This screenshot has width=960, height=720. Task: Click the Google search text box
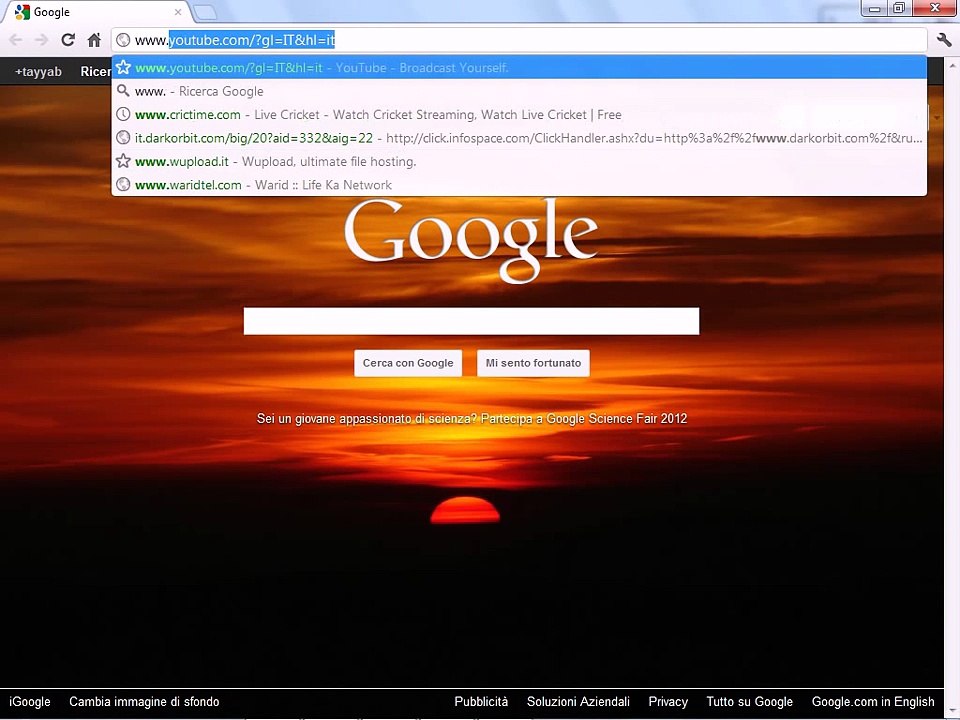pos(471,321)
